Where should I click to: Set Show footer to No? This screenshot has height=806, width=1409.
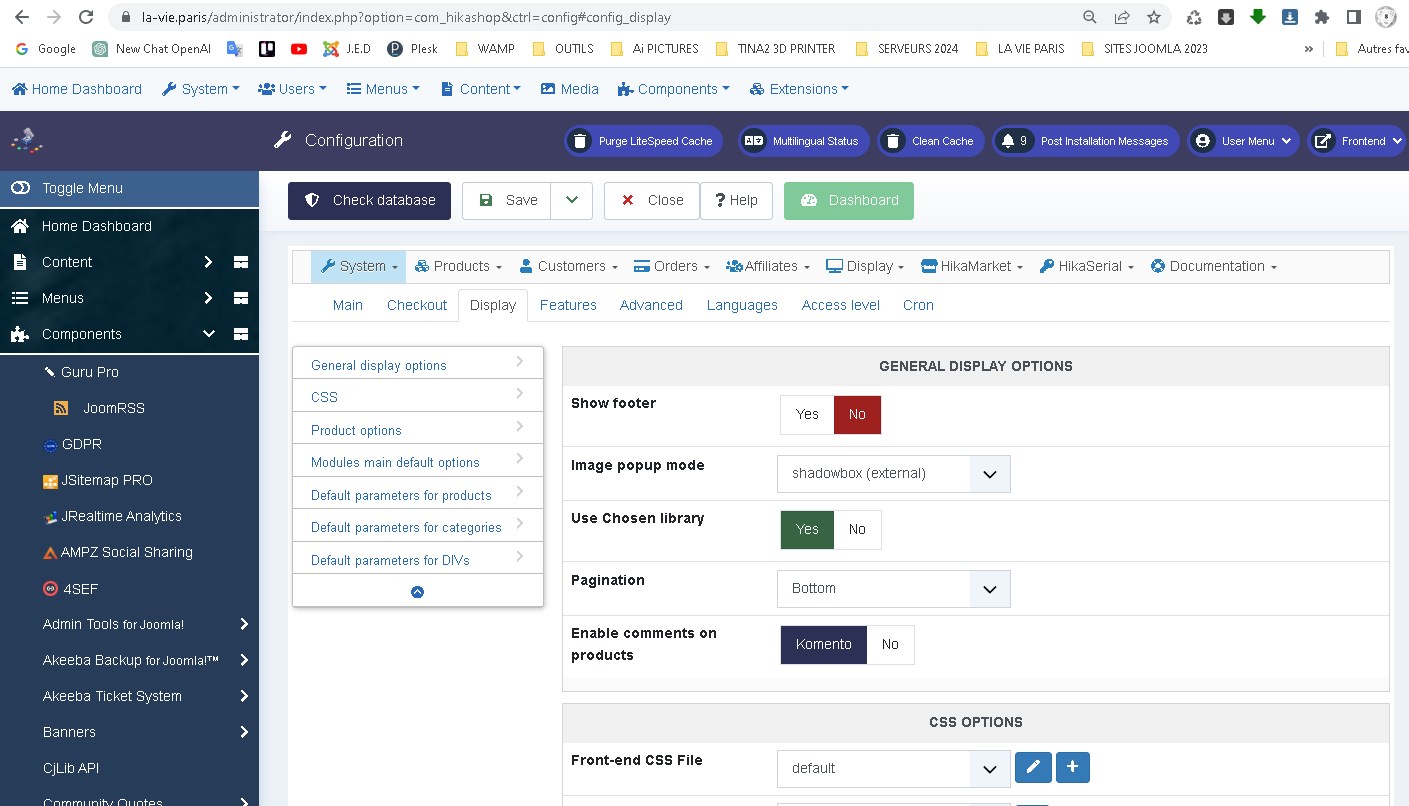pos(857,414)
